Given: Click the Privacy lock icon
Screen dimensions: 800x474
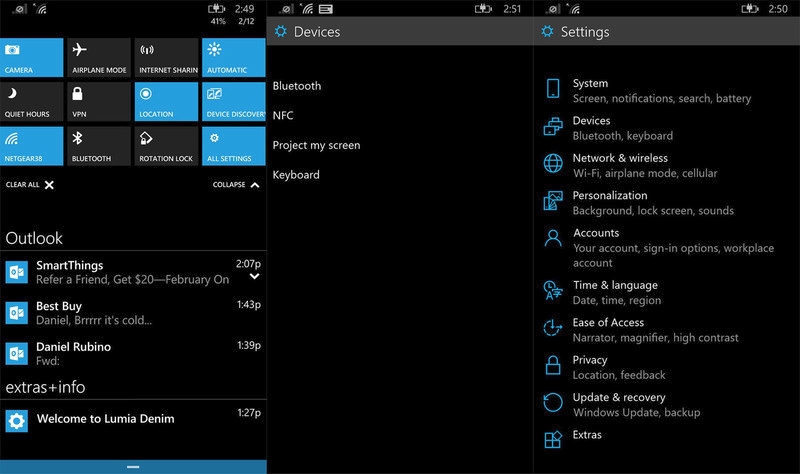Looking at the screenshot, I should tap(553, 365).
